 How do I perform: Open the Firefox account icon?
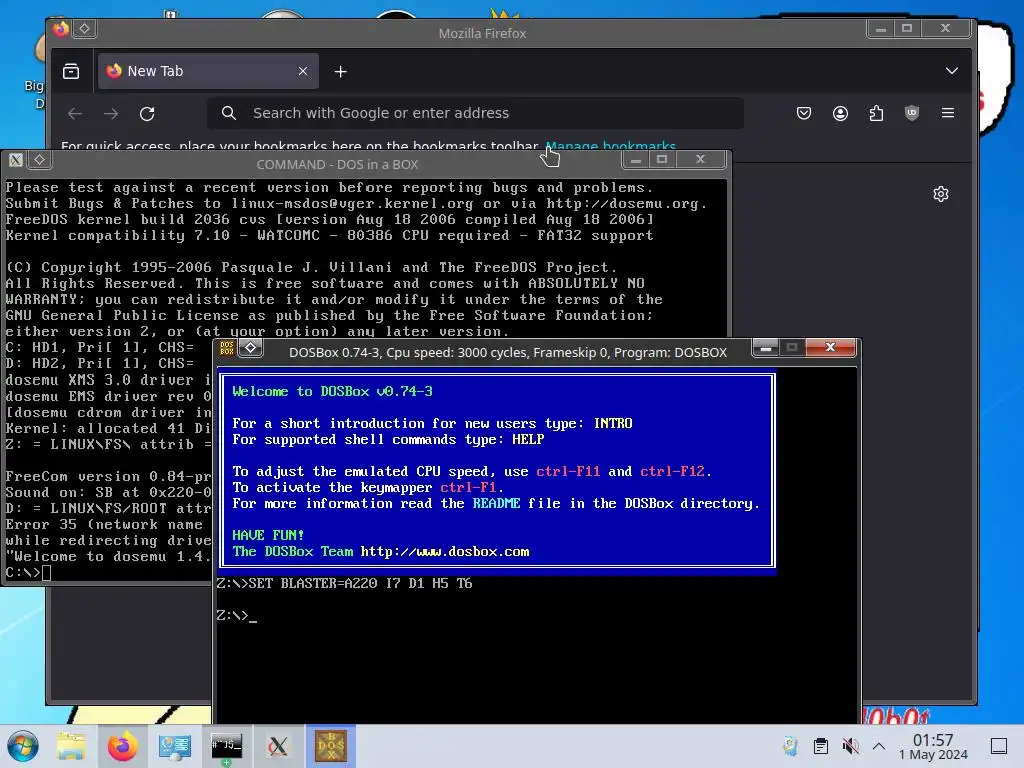(x=840, y=113)
